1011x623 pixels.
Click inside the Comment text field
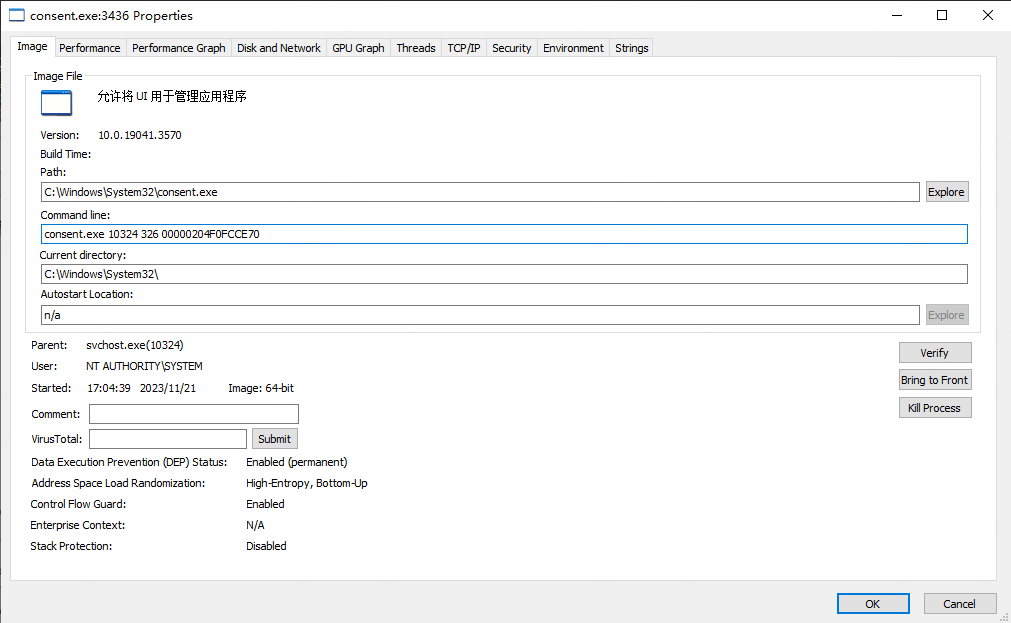tap(193, 414)
